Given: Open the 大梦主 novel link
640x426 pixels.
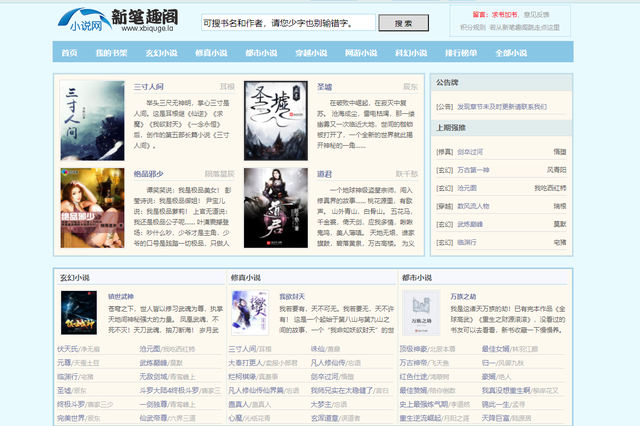Looking at the screenshot, I should point(320,404).
